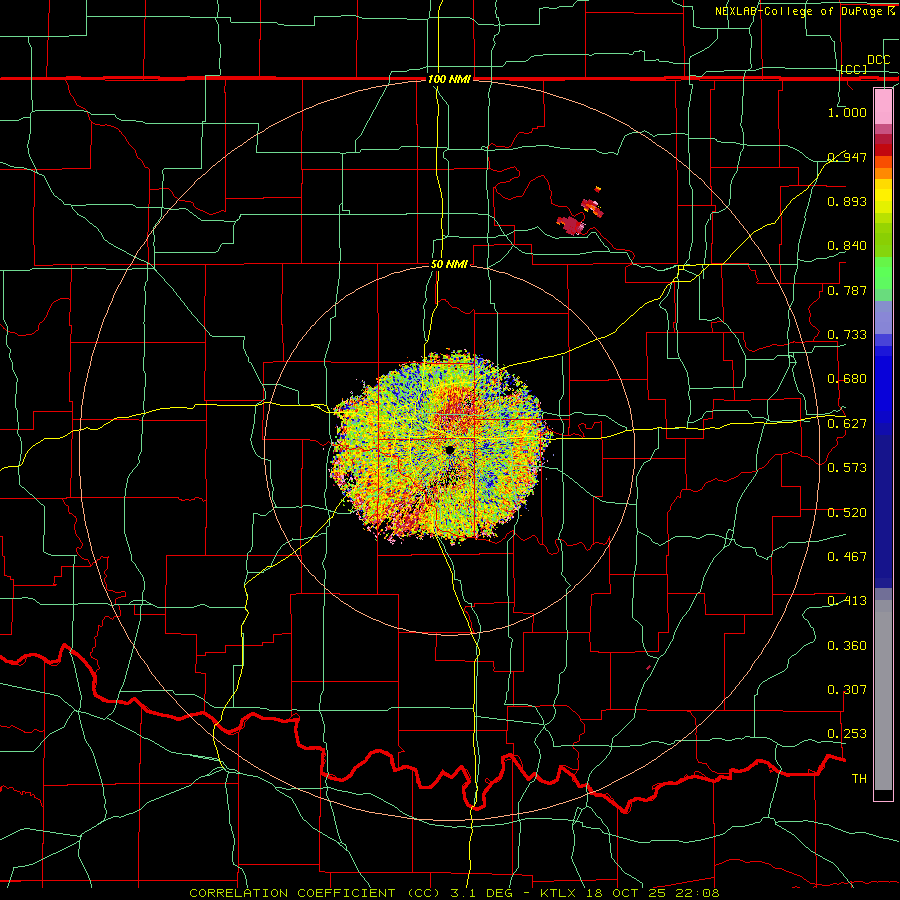900x900 pixels.
Task: Click the Correlation Coefficient caption at bottom
Action: click(x=454, y=893)
